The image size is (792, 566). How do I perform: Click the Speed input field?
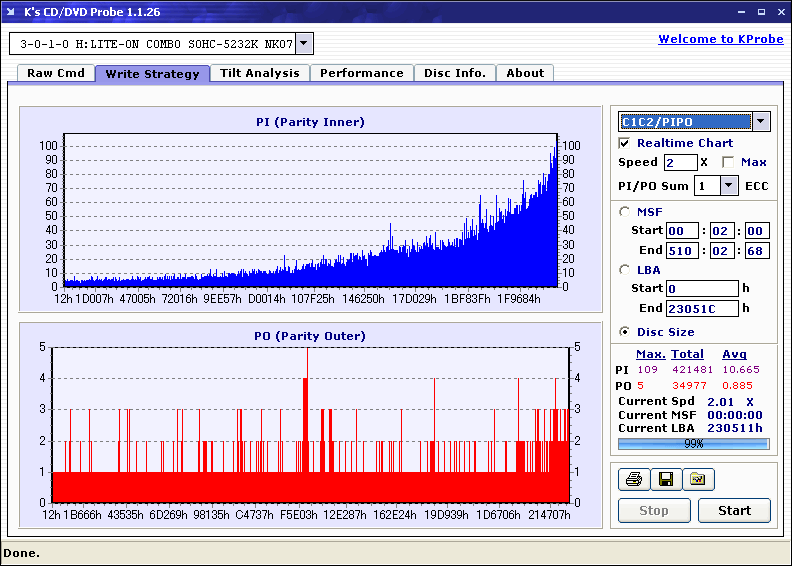click(680, 162)
